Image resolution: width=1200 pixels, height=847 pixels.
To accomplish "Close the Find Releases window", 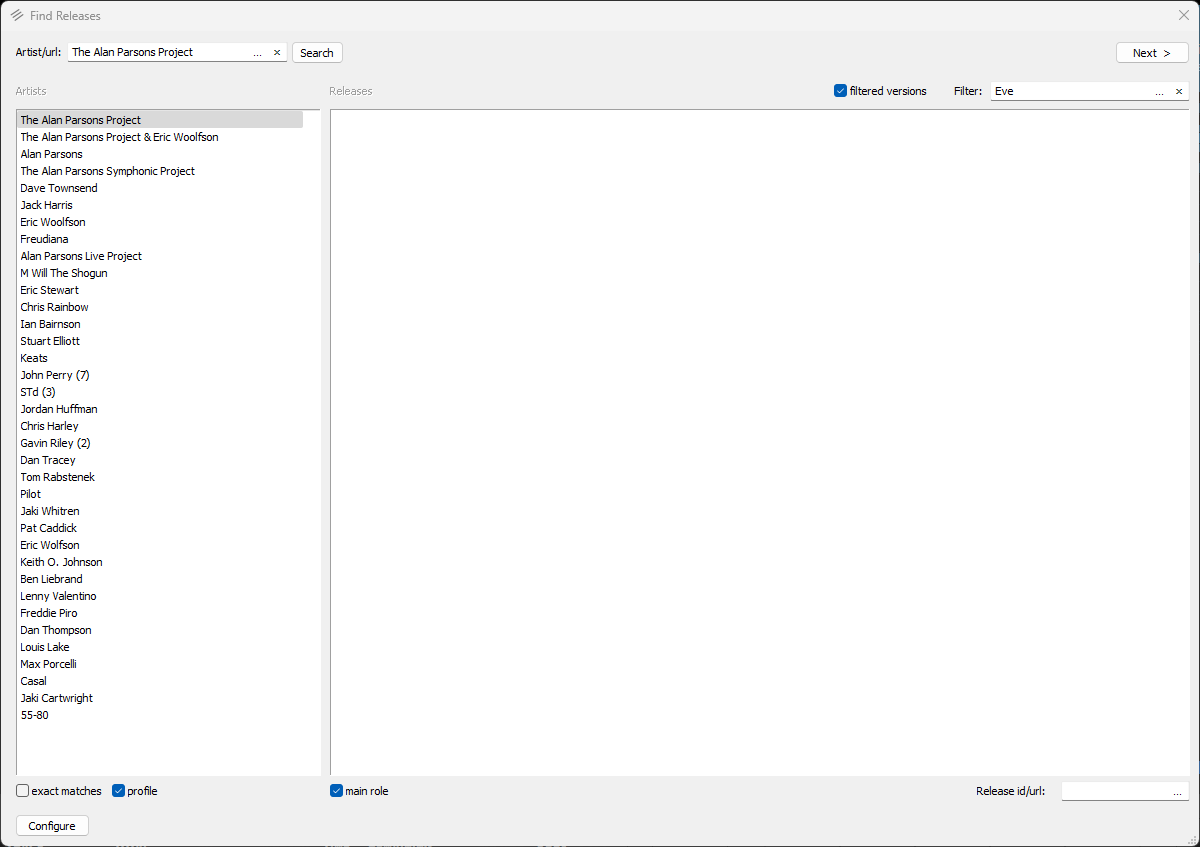I will 1184,15.
